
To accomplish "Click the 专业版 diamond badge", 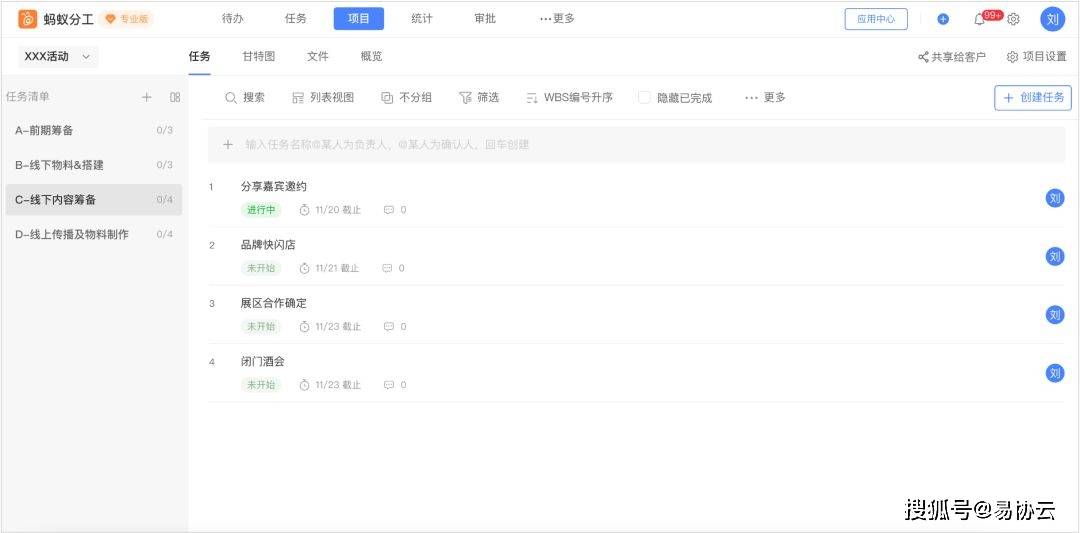I will [x=127, y=19].
